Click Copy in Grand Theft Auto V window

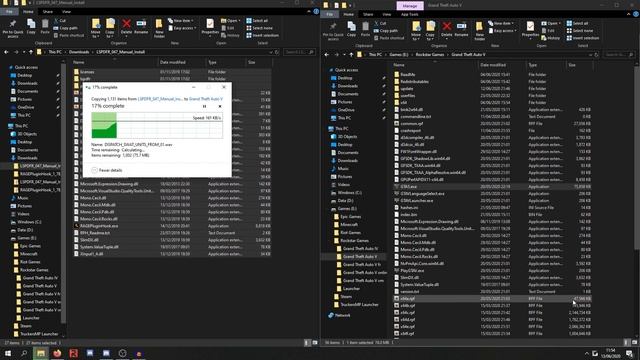pyautogui.click(x=351, y=29)
